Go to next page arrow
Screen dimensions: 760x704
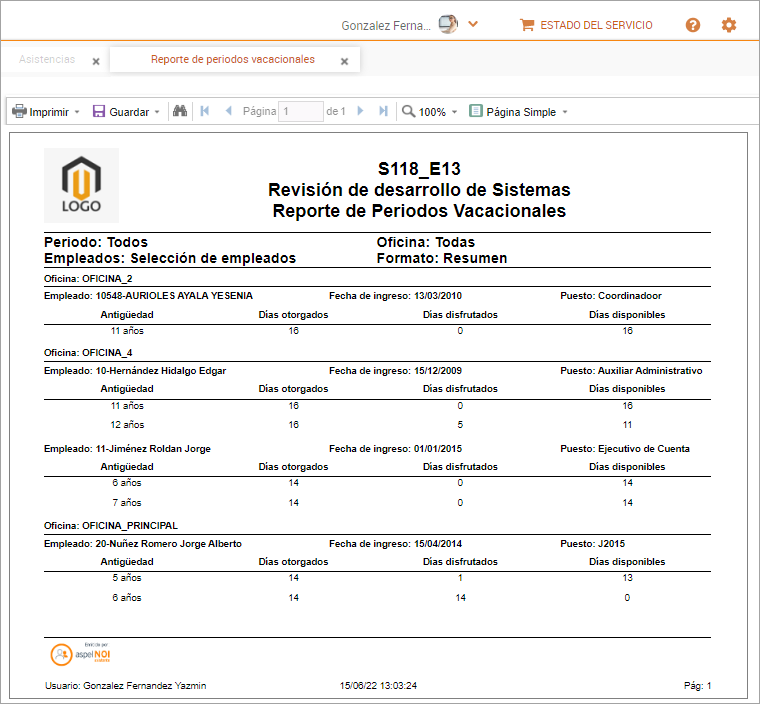point(360,112)
